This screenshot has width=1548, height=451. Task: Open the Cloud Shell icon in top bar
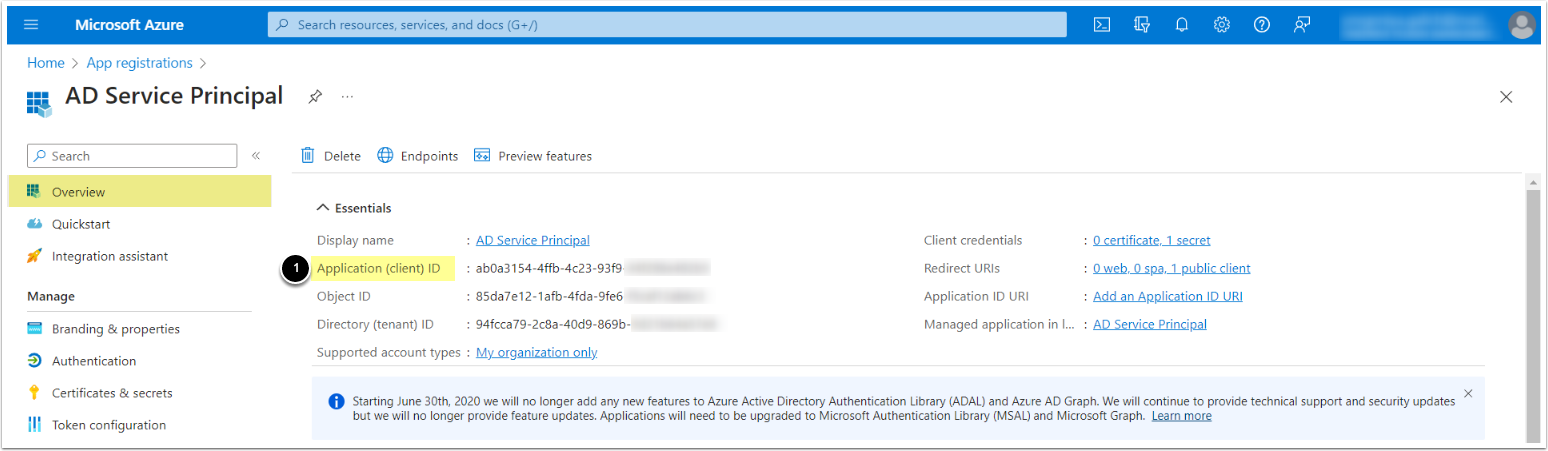(1101, 25)
